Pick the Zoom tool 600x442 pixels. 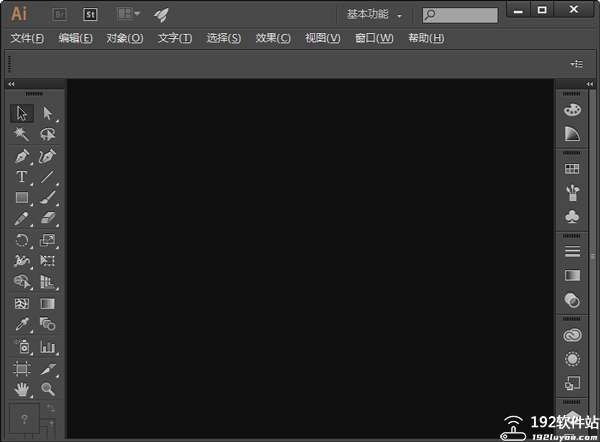(x=47, y=390)
